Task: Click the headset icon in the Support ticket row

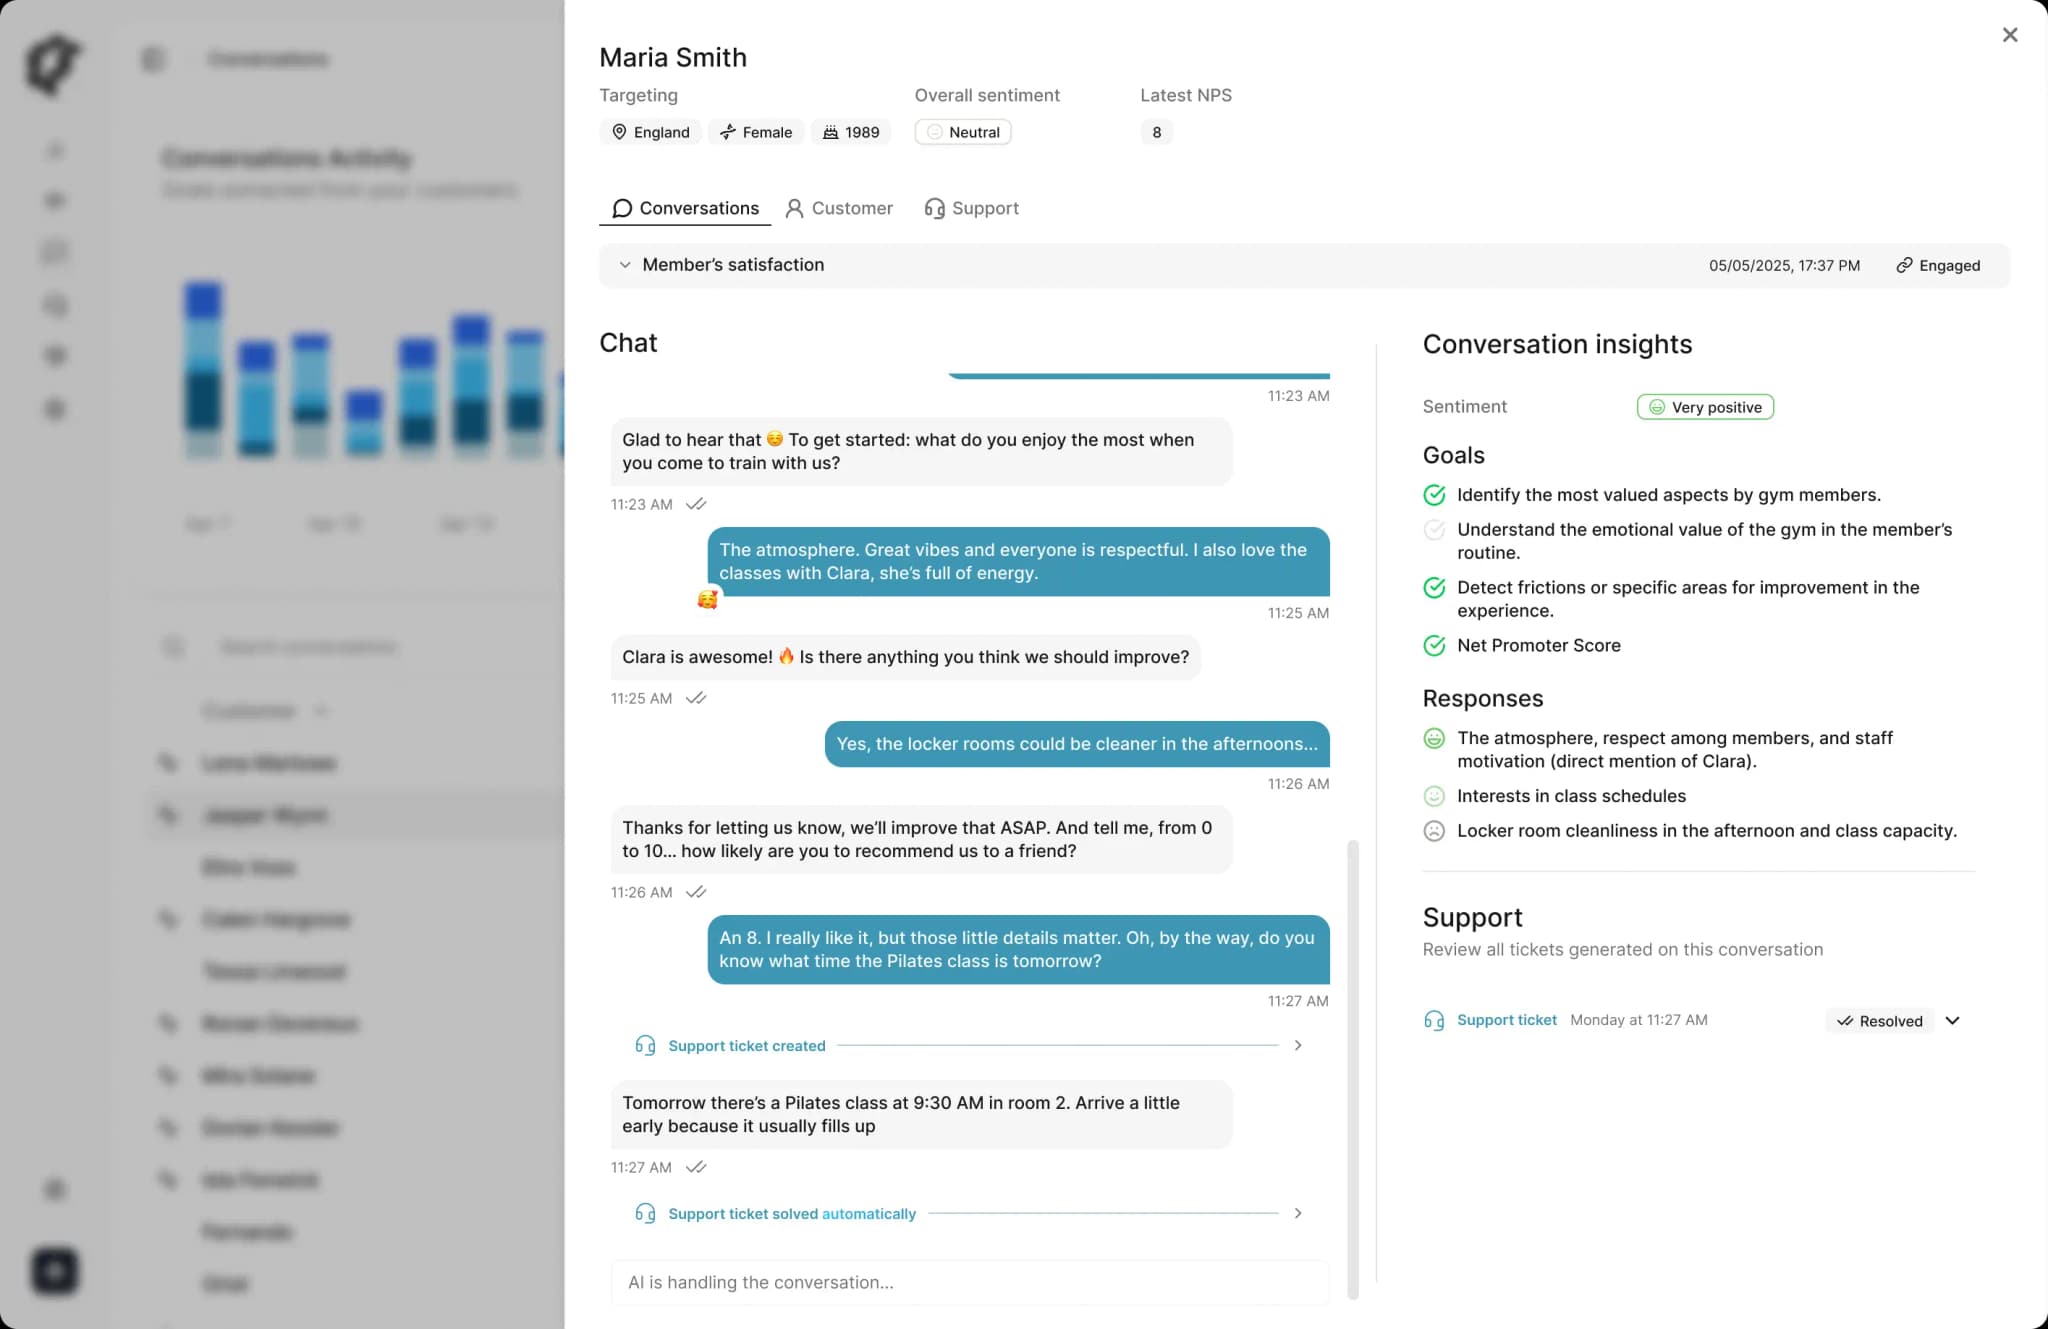Action: pyautogui.click(x=1434, y=1020)
